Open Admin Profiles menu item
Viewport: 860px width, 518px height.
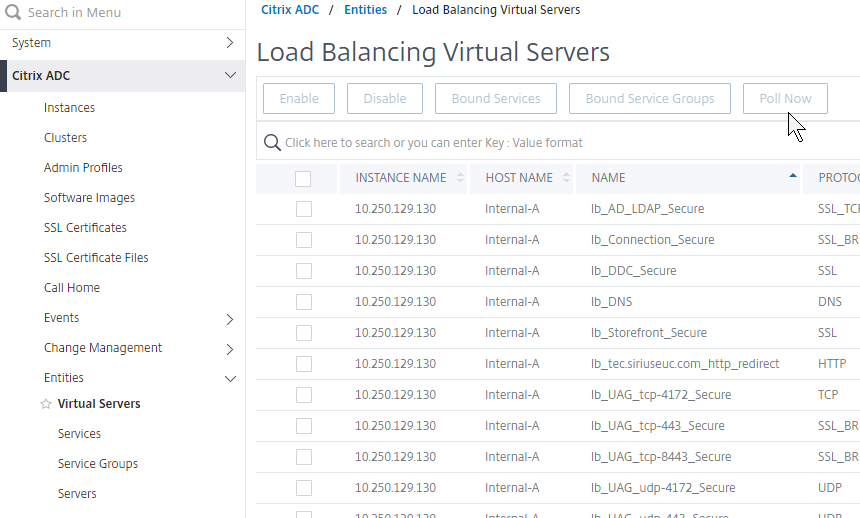[83, 168]
